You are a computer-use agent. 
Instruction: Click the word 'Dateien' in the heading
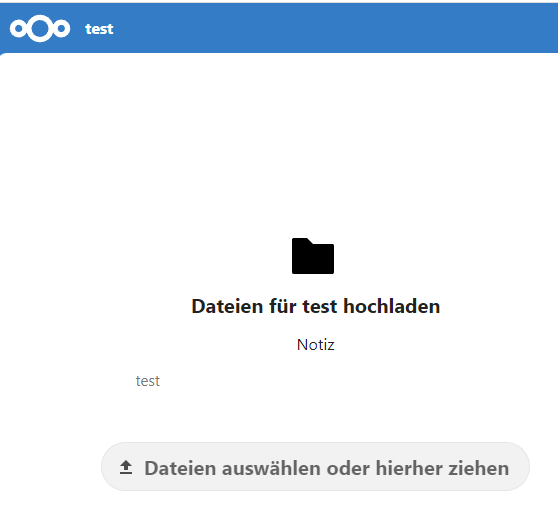tap(227, 306)
